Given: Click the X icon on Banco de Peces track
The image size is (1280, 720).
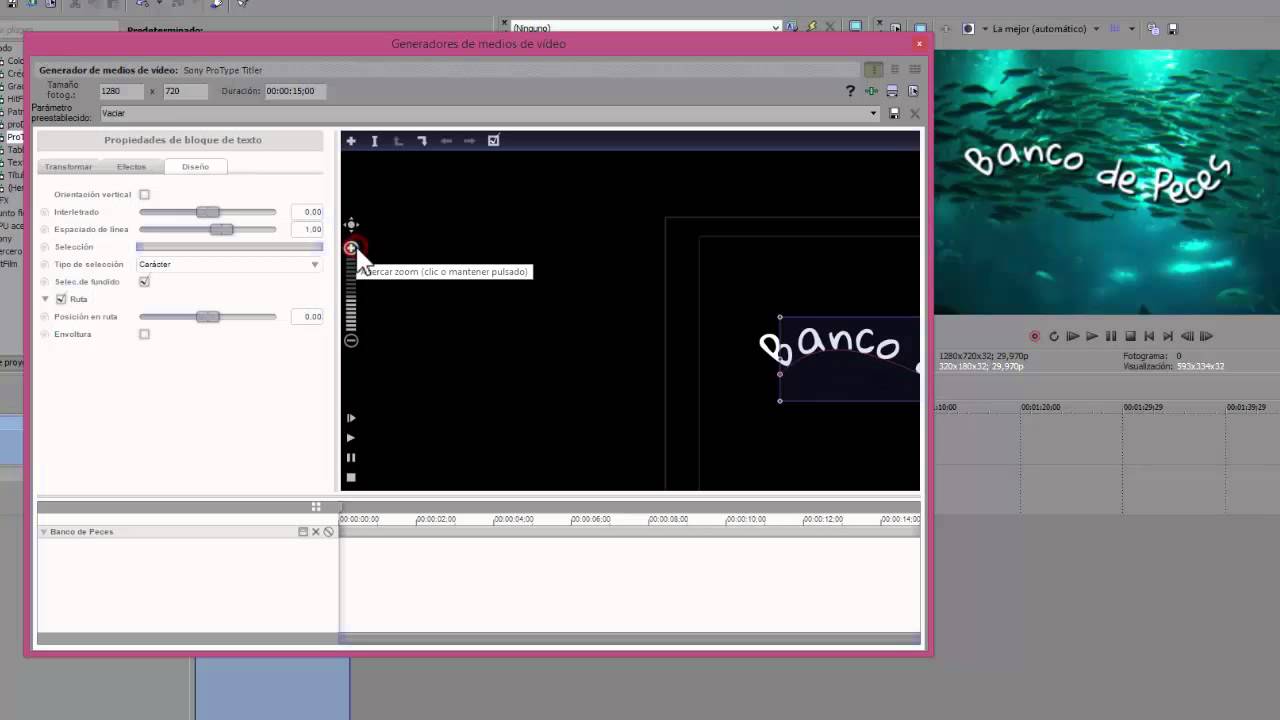Looking at the screenshot, I should [316, 532].
